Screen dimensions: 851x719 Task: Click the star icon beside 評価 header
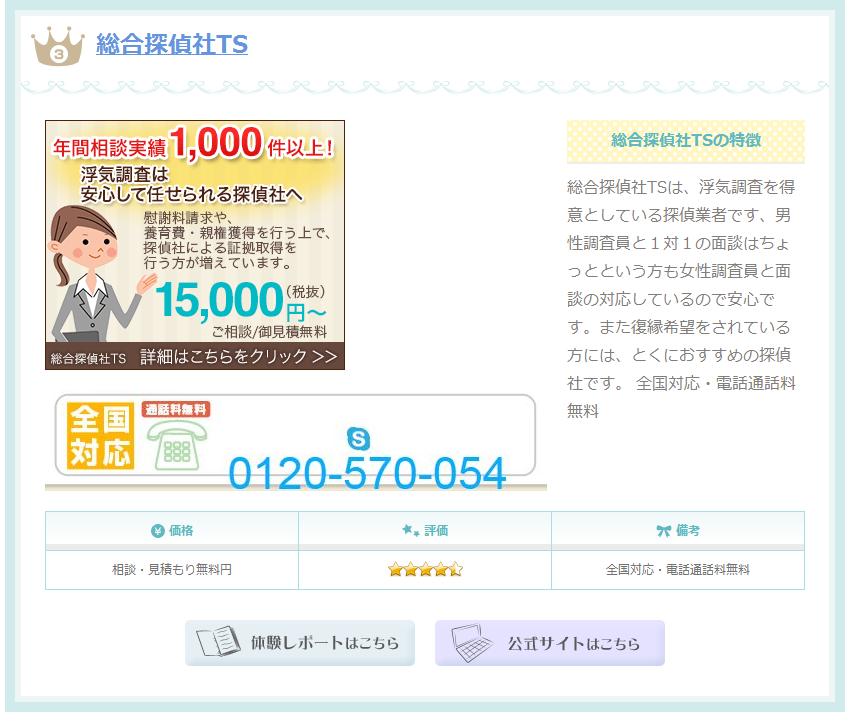click(x=410, y=530)
